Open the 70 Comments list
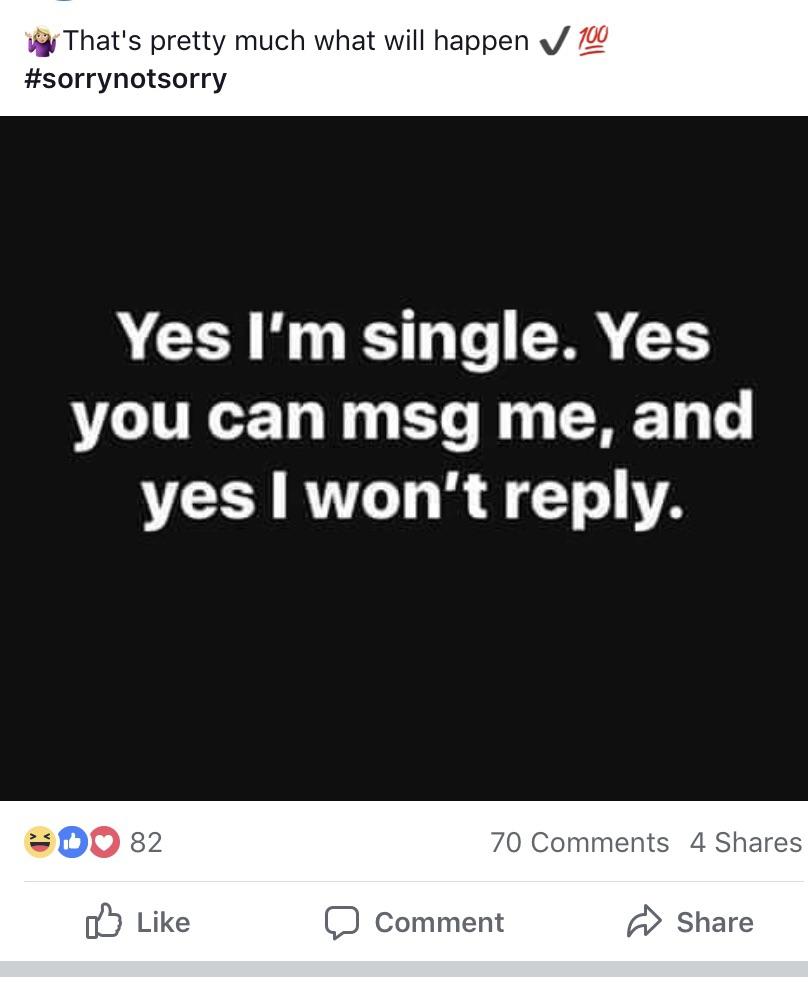 (580, 843)
